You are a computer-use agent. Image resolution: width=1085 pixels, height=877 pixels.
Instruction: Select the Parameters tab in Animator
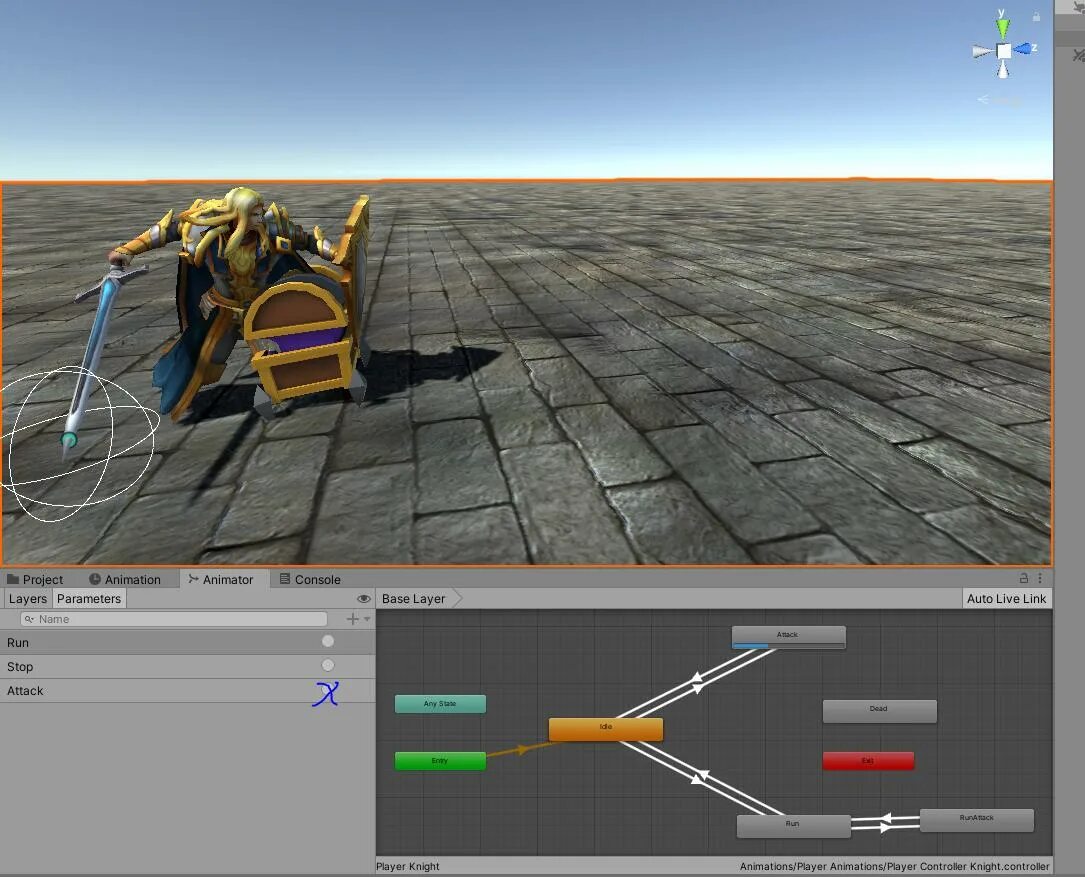(x=89, y=599)
